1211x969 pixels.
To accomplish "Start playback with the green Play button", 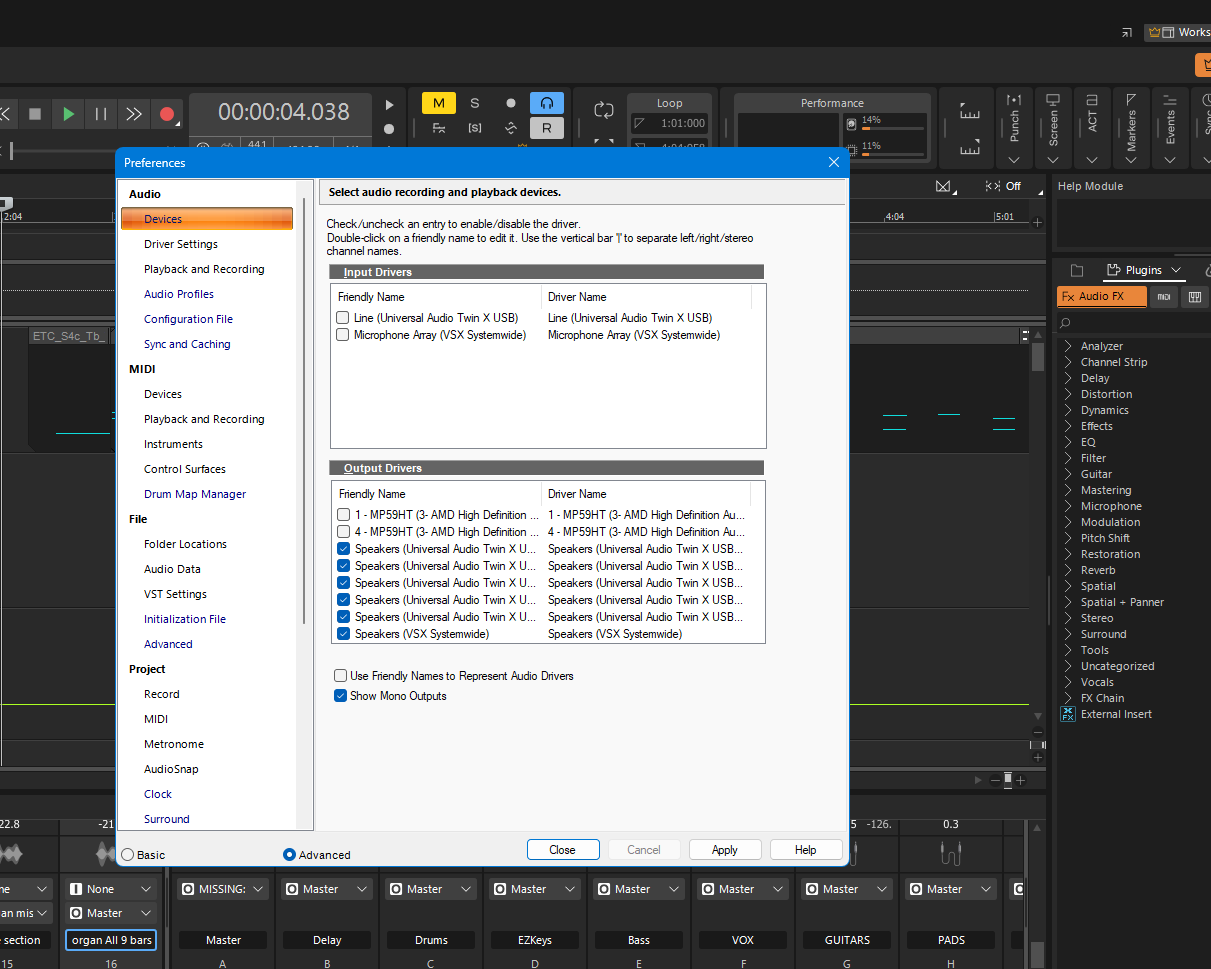I will tap(68, 114).
